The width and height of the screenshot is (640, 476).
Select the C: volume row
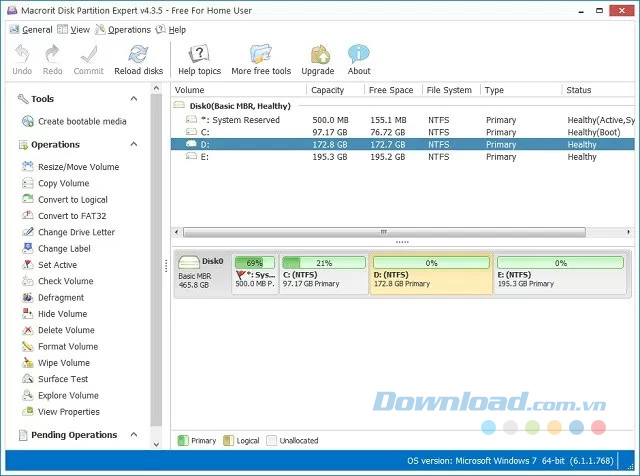tap(403, 132)
